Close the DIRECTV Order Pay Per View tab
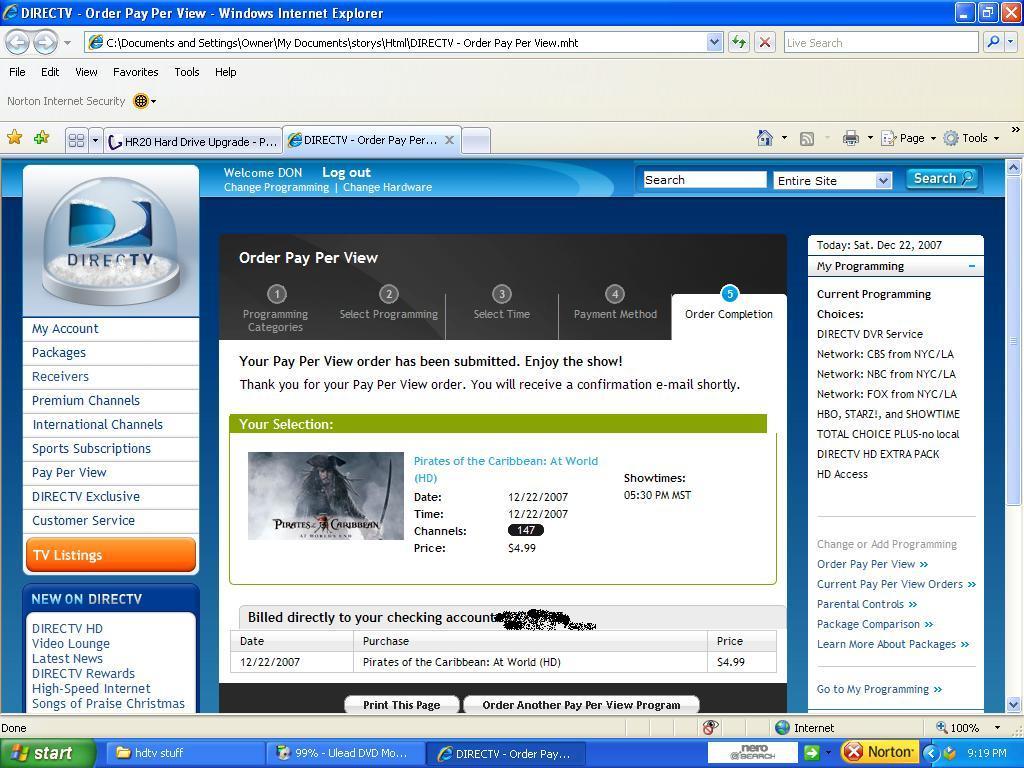Viewport: 1024px width, 768px height. 449,140
